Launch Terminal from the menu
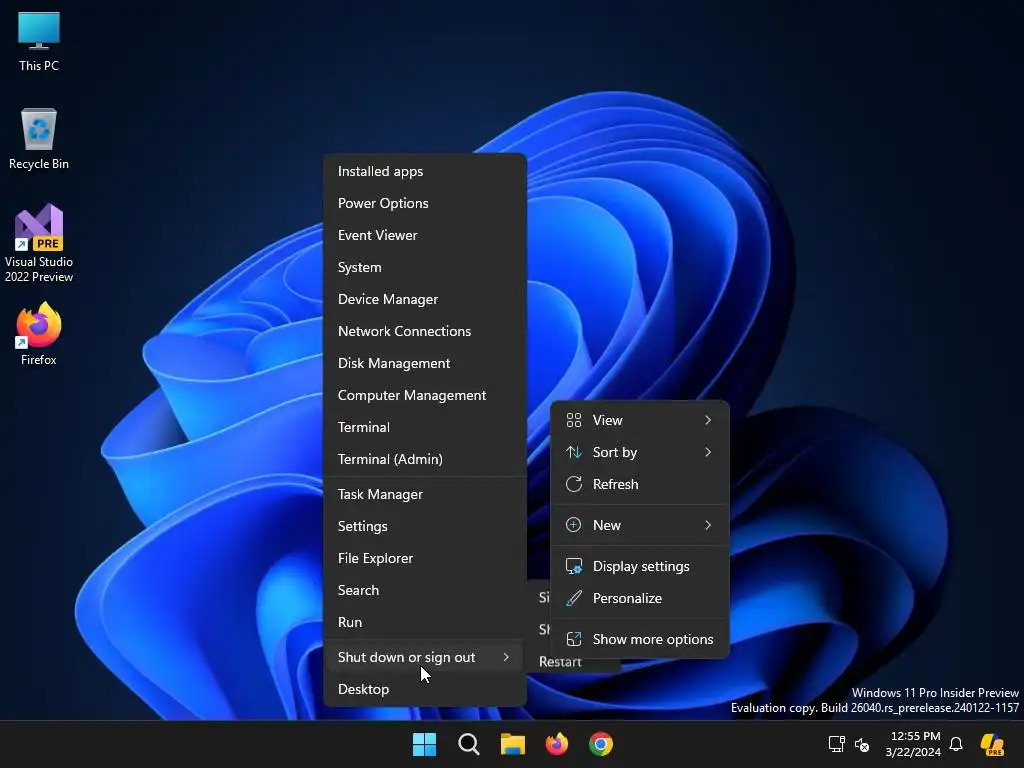The width and height of the screenshot is (1024, 768). point(425,427)
